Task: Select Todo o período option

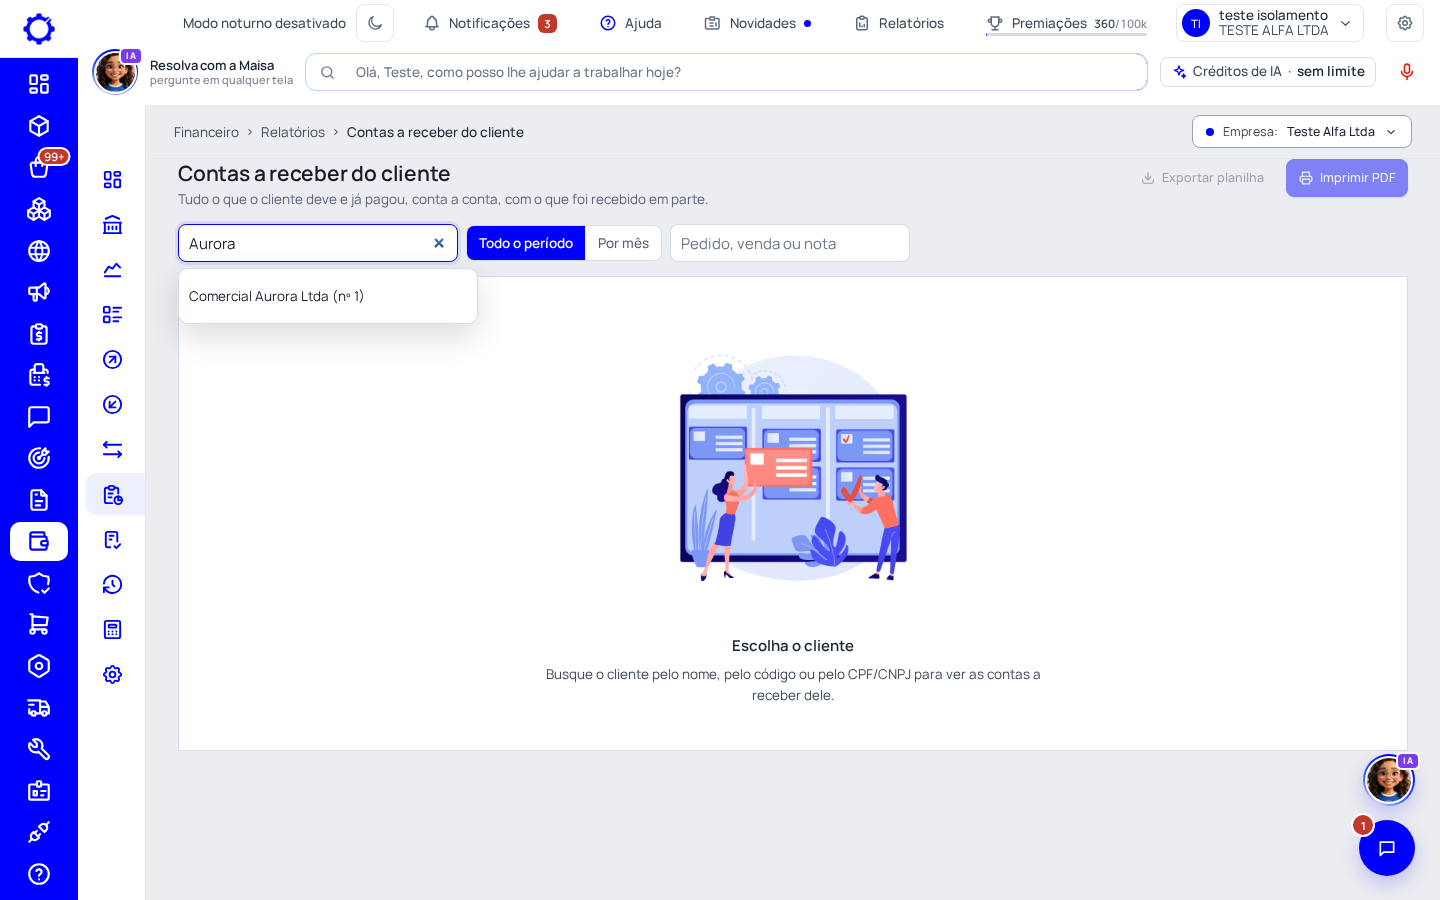Action: point(526,243)
